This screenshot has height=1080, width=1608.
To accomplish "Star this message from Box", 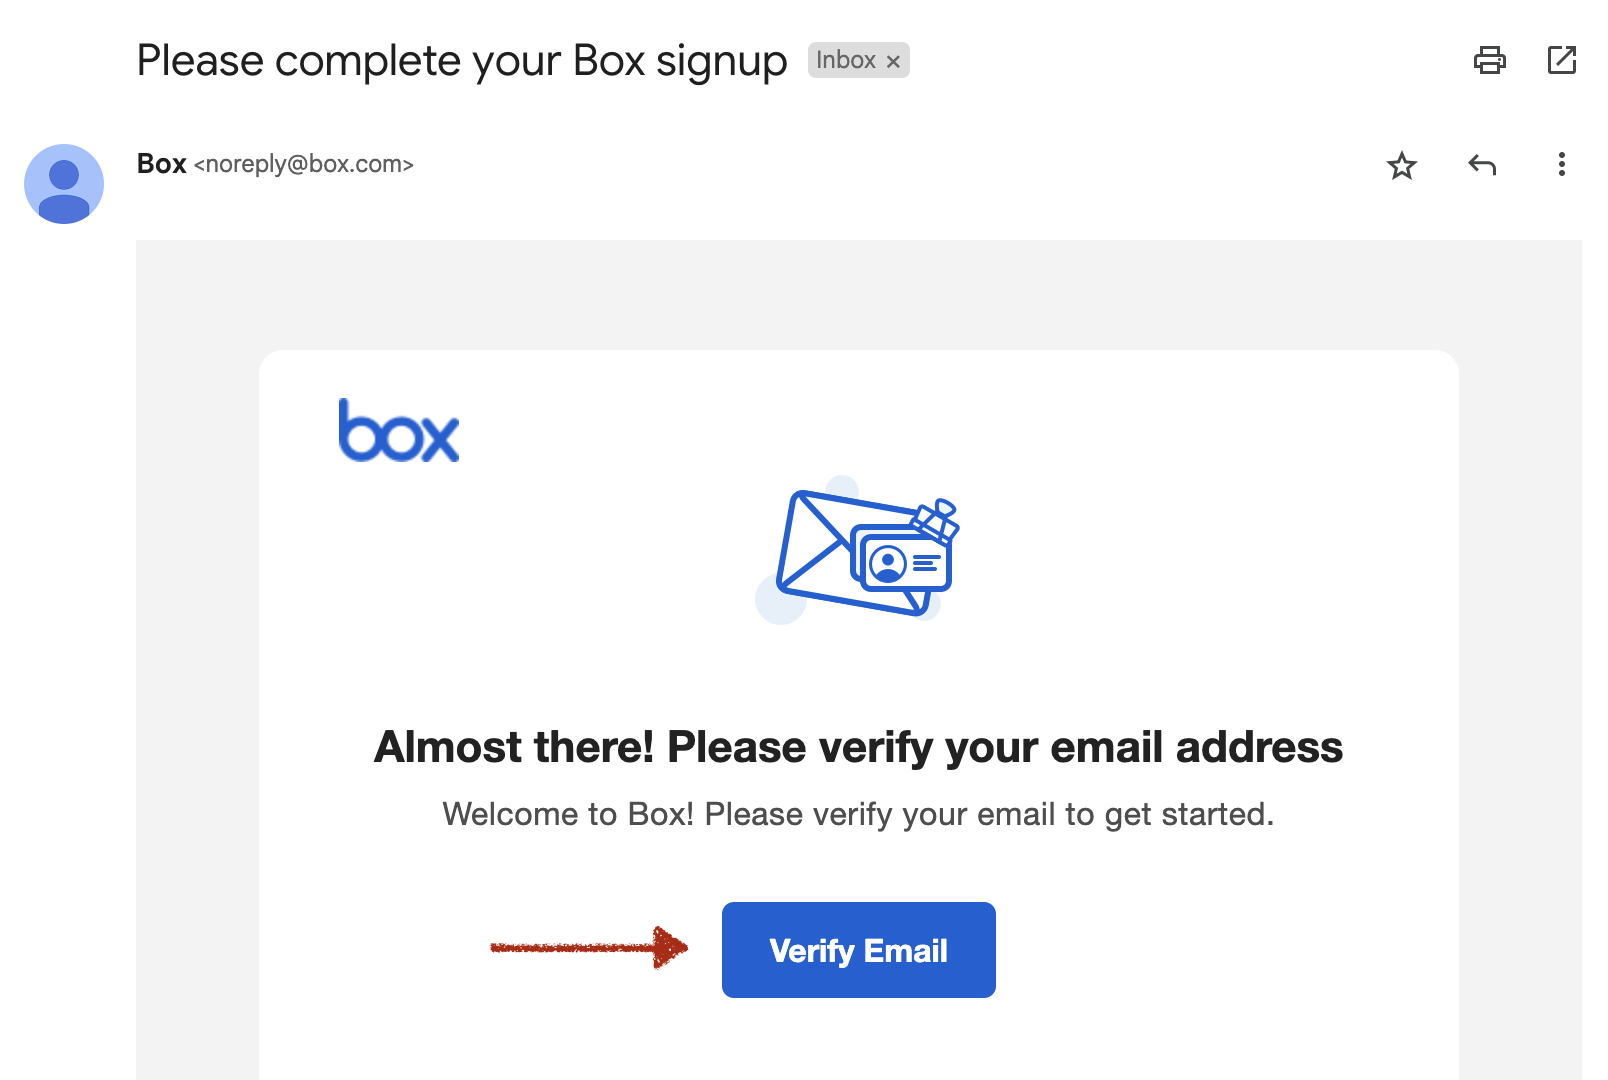I will [1401, 165].
